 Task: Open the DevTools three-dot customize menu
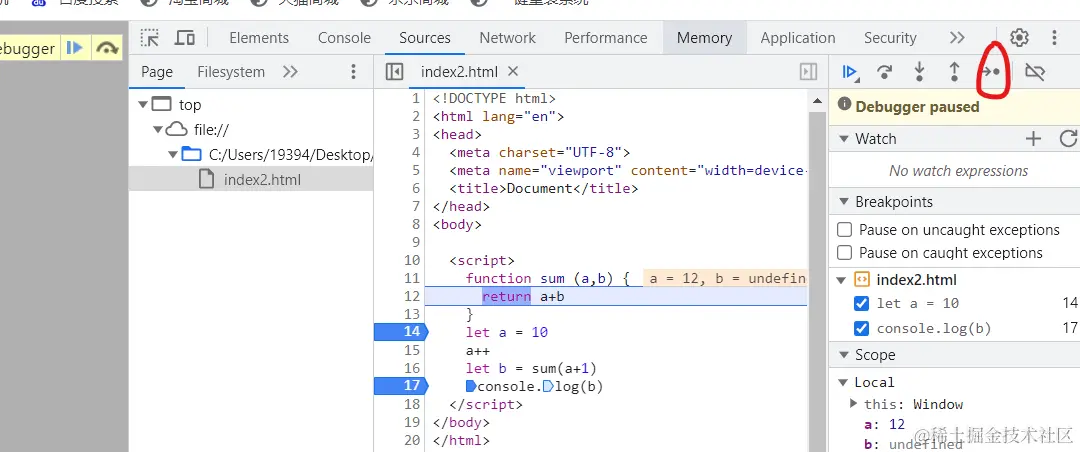(x=1054, y=37)
